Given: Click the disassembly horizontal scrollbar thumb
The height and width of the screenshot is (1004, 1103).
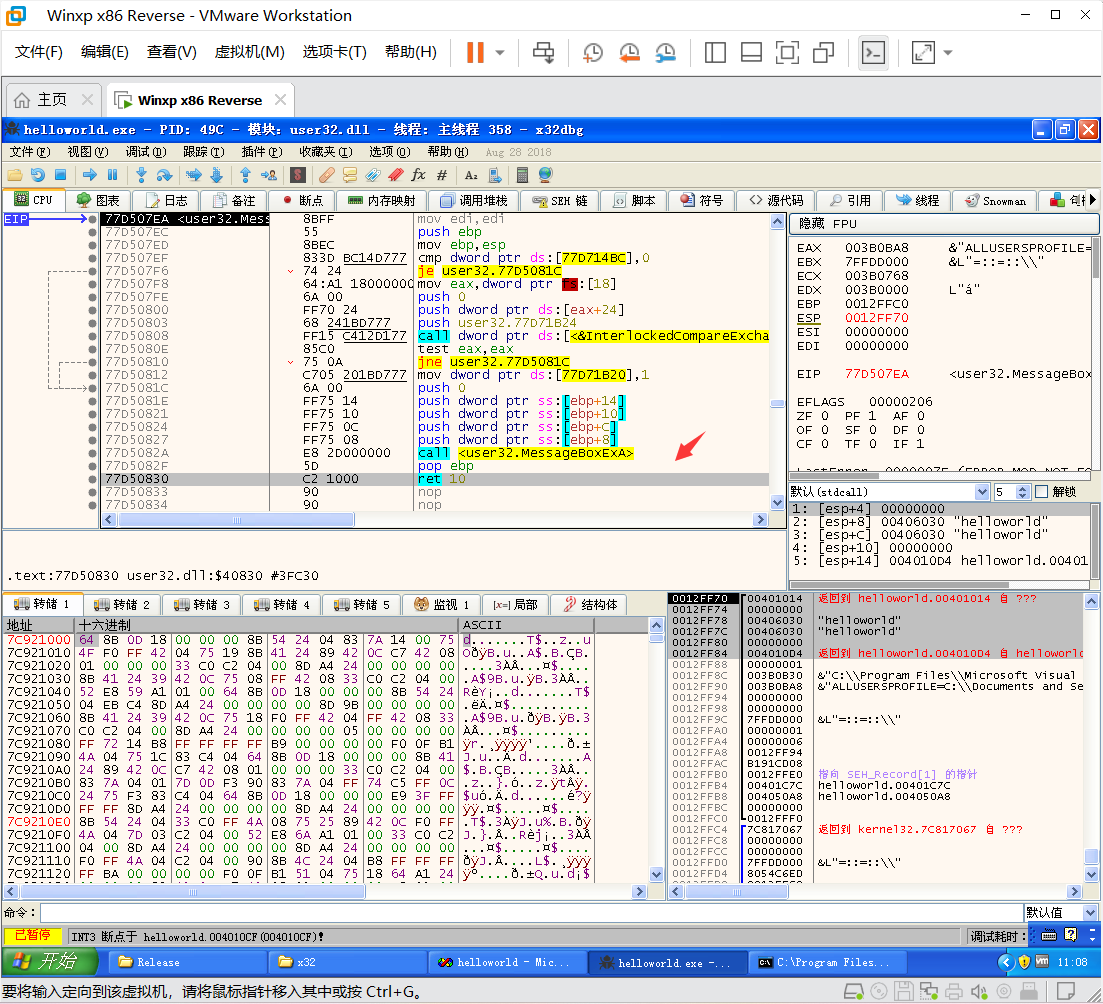Looking at the screenshot, I should (x=236, y=520).
